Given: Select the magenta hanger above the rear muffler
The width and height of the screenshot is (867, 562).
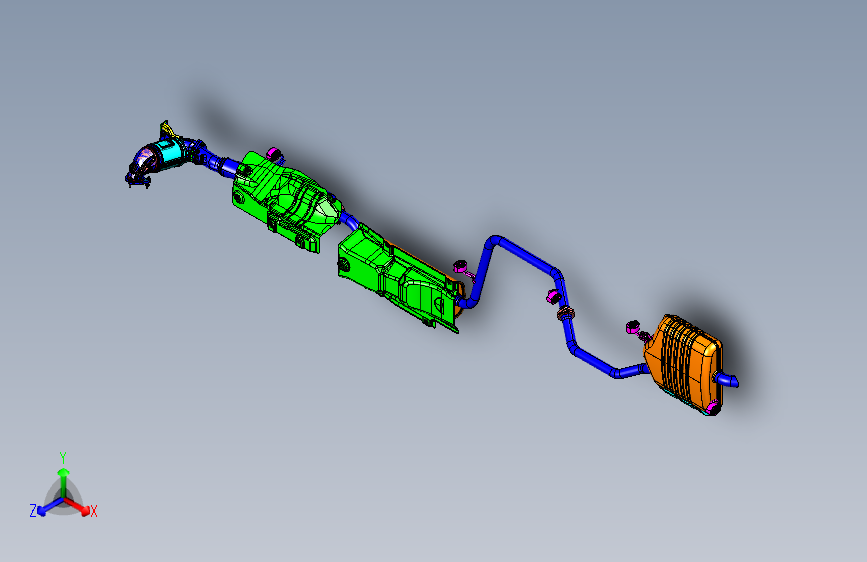Looking at the screenshot, I should point(634,327).
